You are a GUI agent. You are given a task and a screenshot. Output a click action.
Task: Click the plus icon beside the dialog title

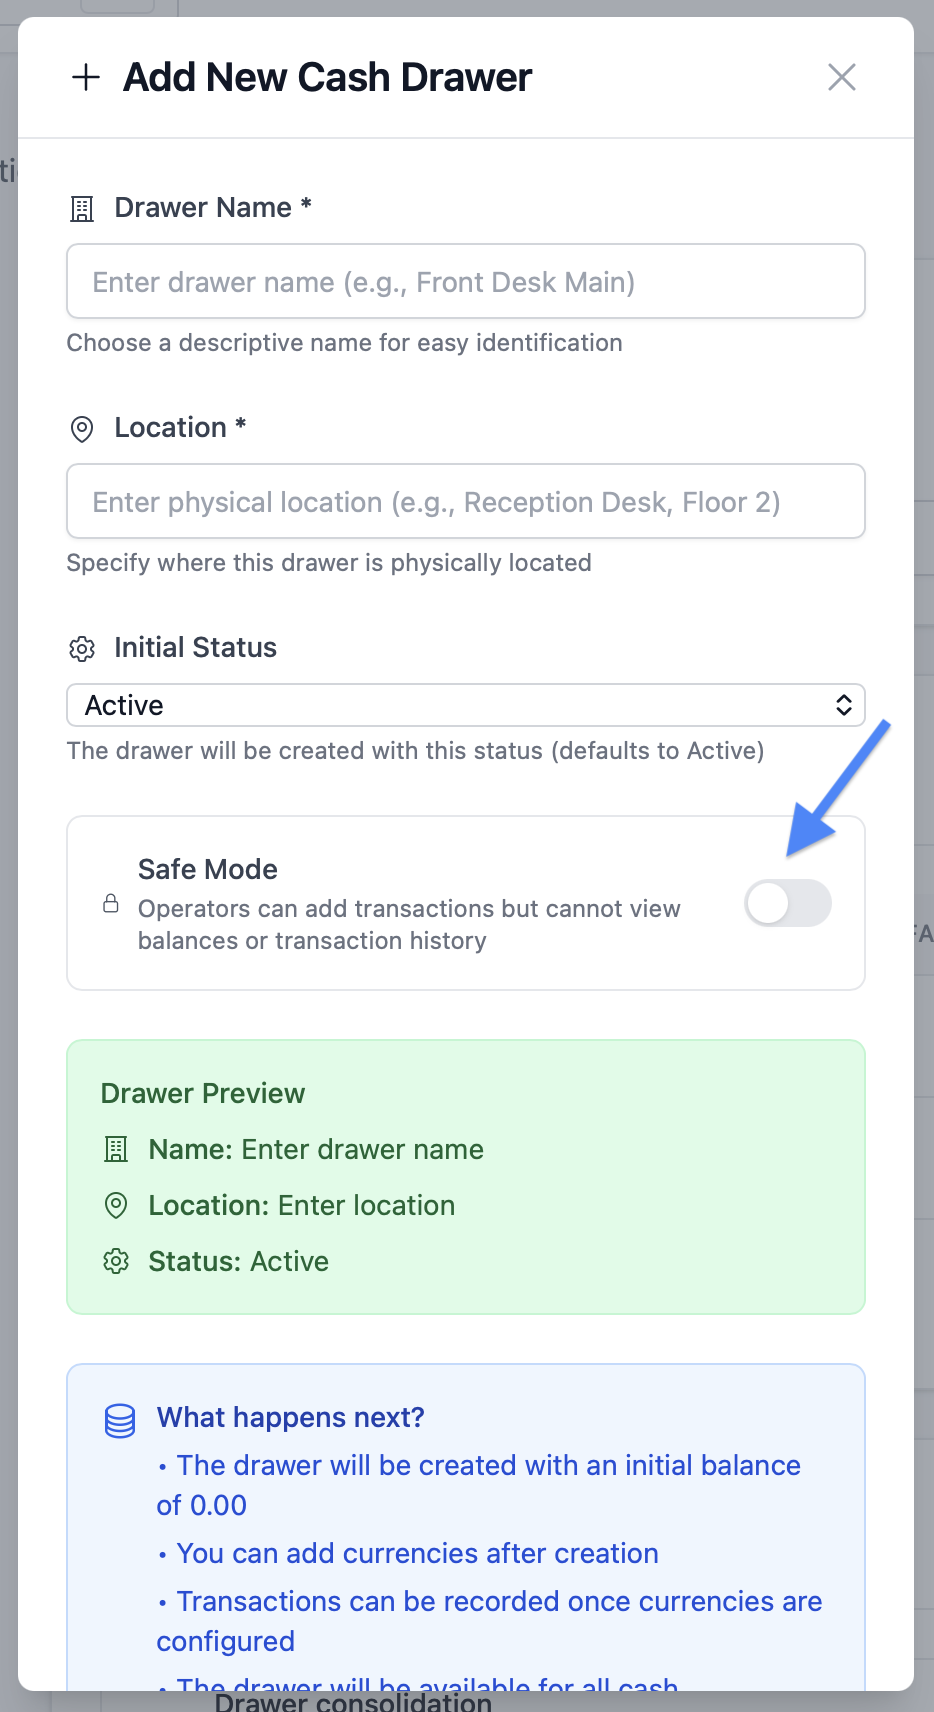click(x=86, y=77)
